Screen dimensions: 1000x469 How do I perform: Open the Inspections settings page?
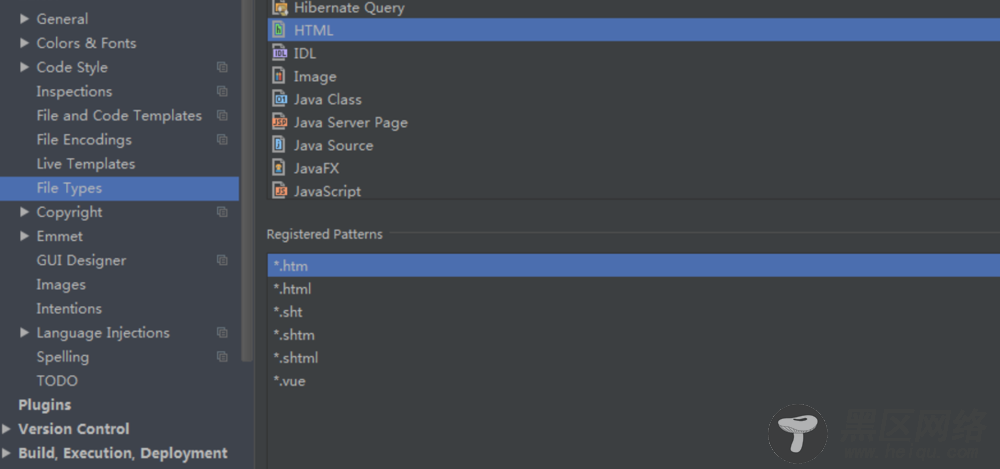(74, 91)
